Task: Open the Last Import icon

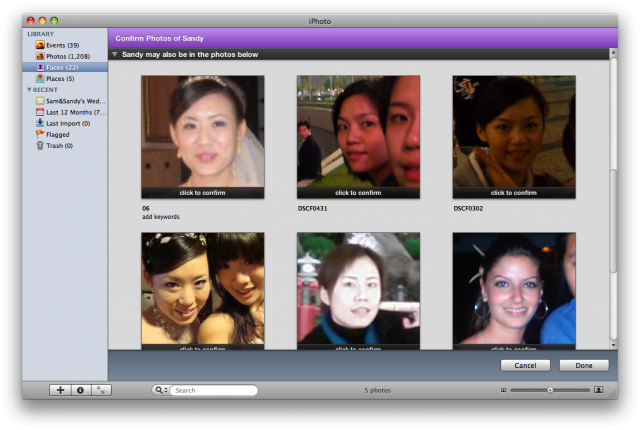Action: coord(40,123)
